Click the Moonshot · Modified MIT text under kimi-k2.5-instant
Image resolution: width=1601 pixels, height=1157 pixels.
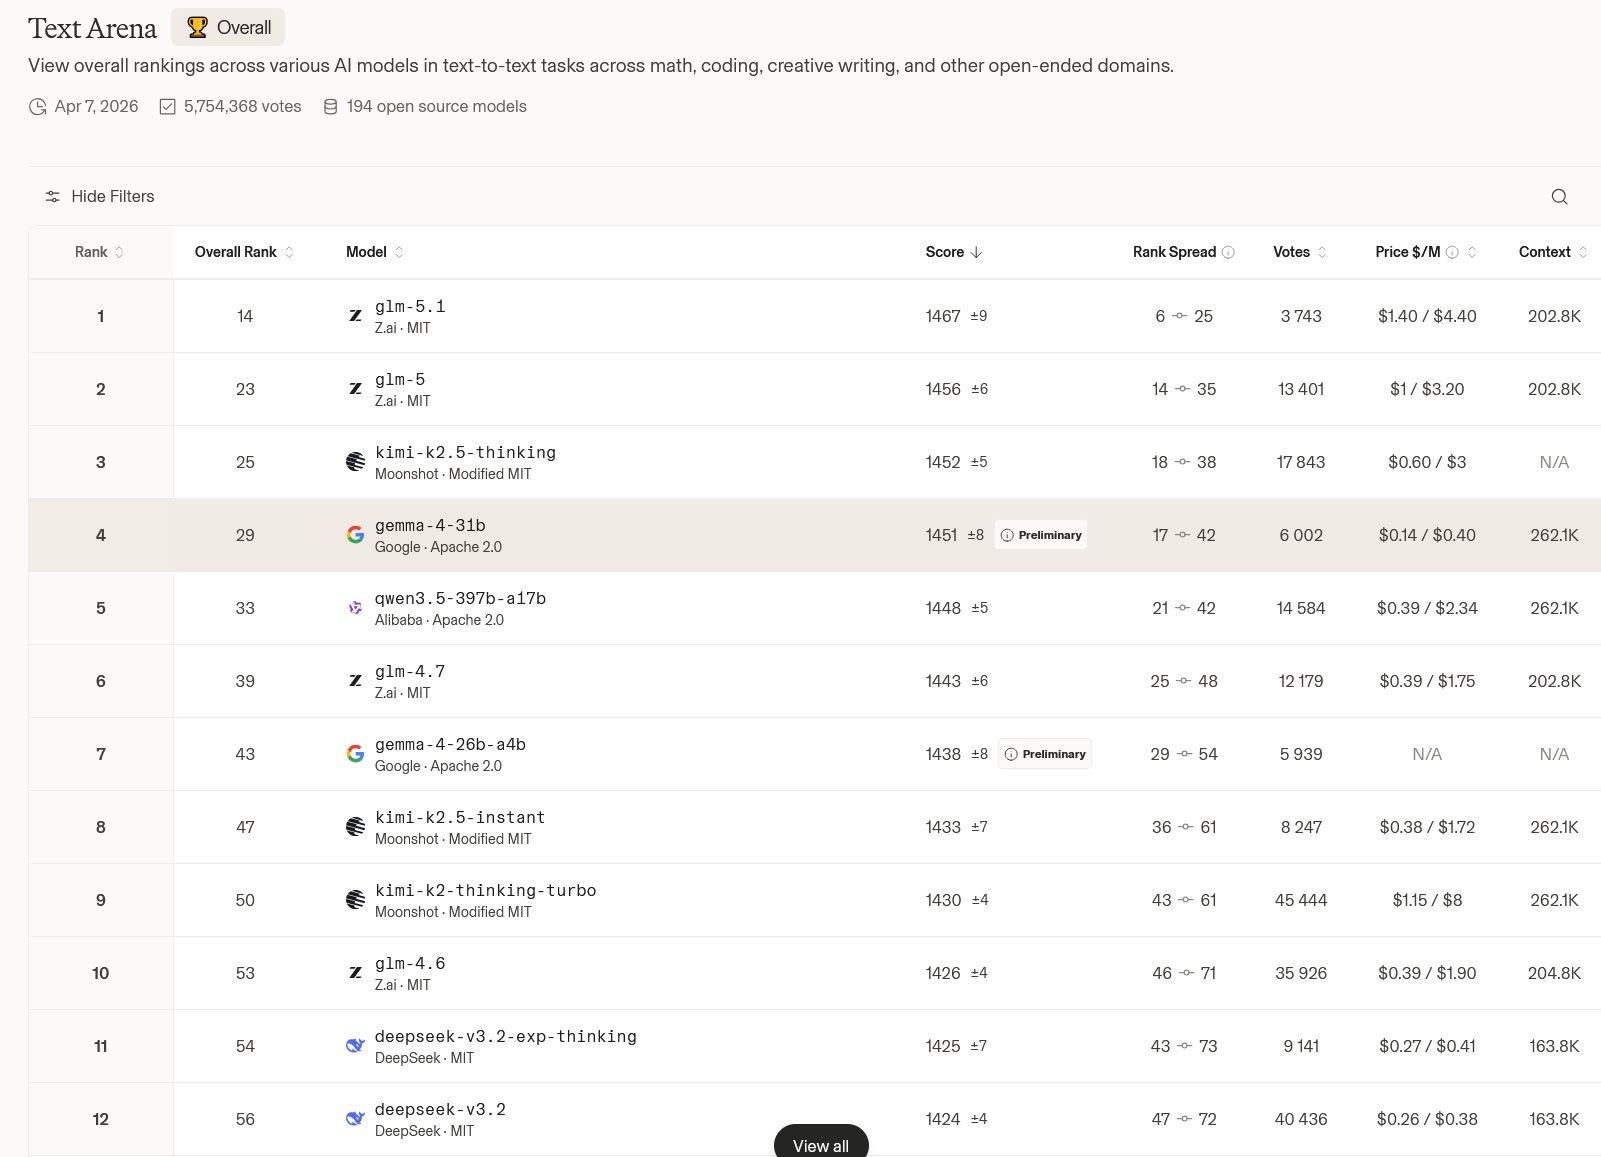453,839
